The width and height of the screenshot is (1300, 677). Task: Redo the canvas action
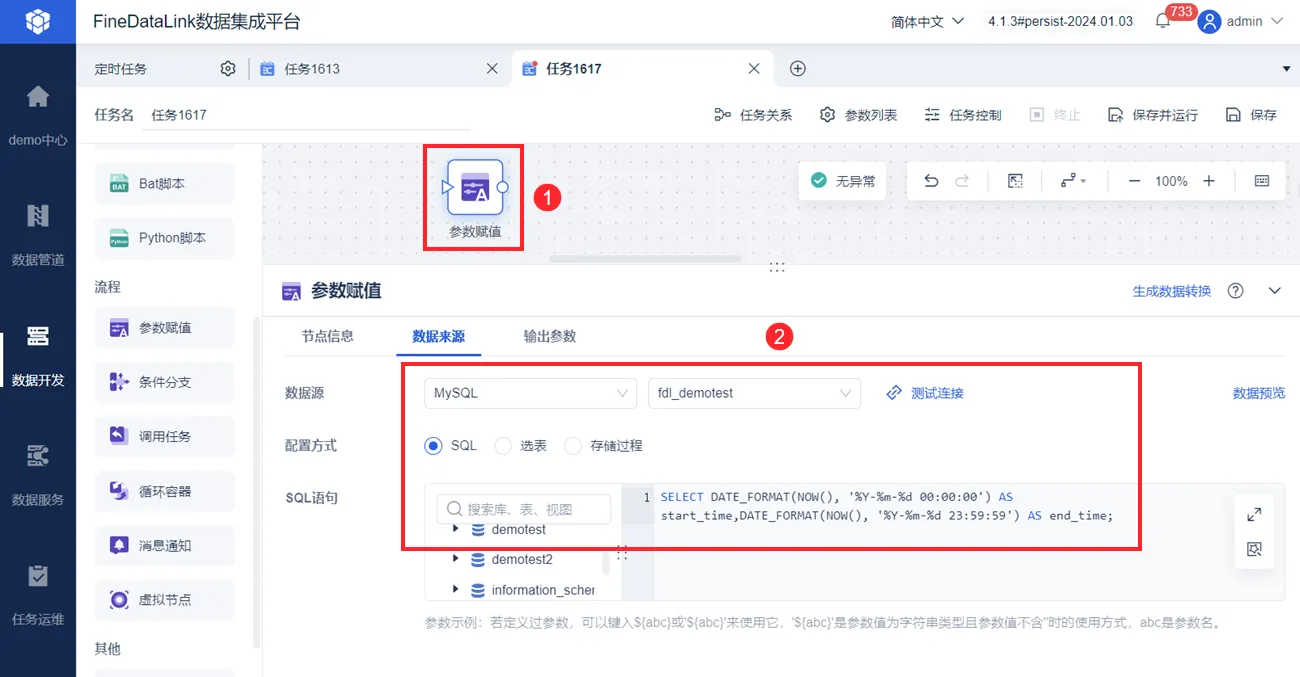(962, 181)
